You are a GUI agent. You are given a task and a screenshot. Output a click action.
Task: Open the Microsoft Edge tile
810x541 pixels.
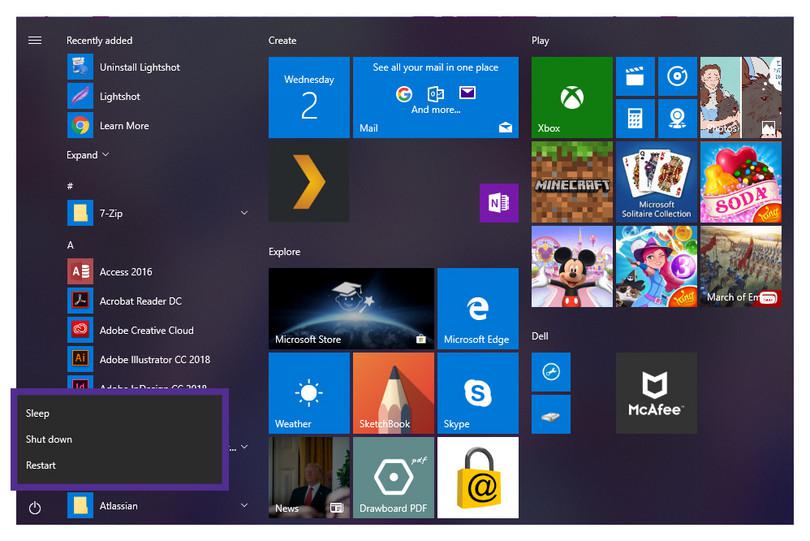tap(478, 308)
